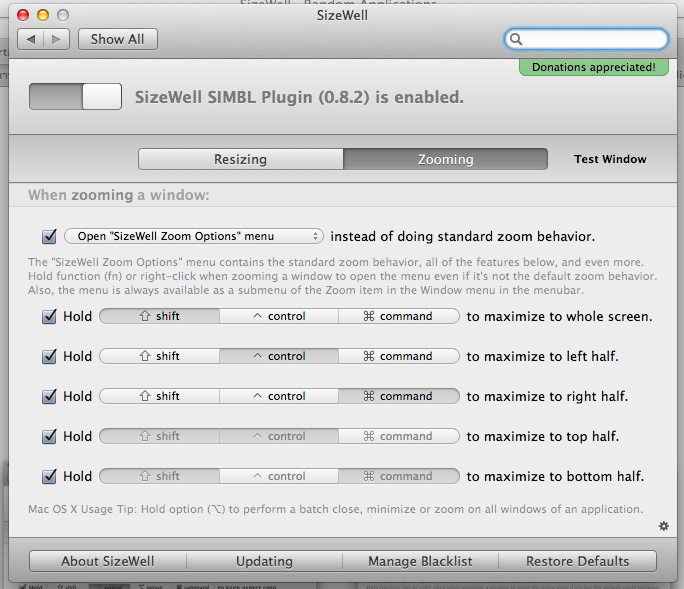This screenshot has height=589, width=684.
Task: Focus the search field in the toolbar
Action: 586,39
